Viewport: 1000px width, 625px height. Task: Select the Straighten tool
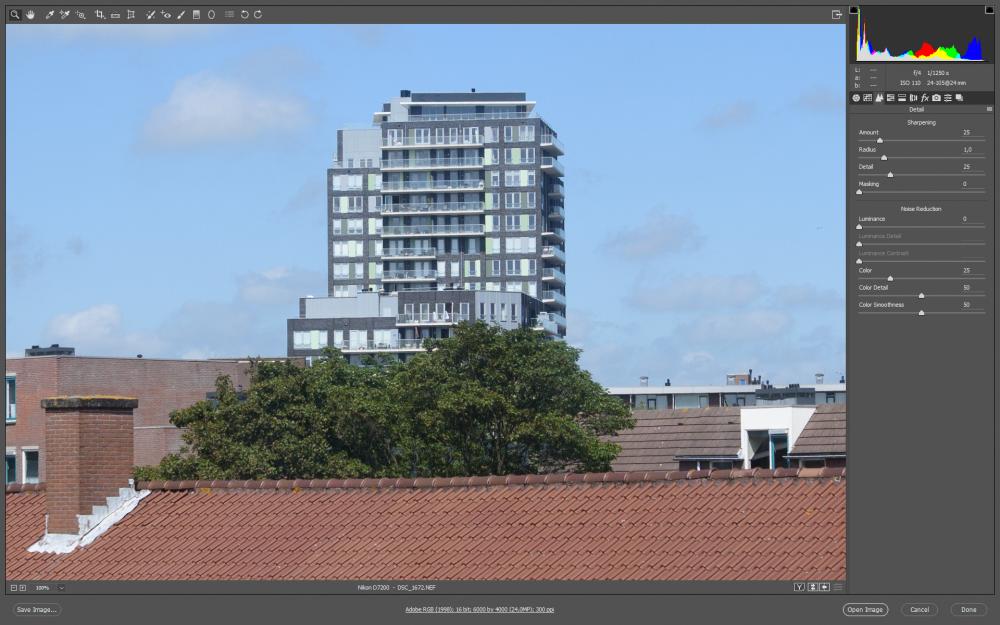point(115,14)
